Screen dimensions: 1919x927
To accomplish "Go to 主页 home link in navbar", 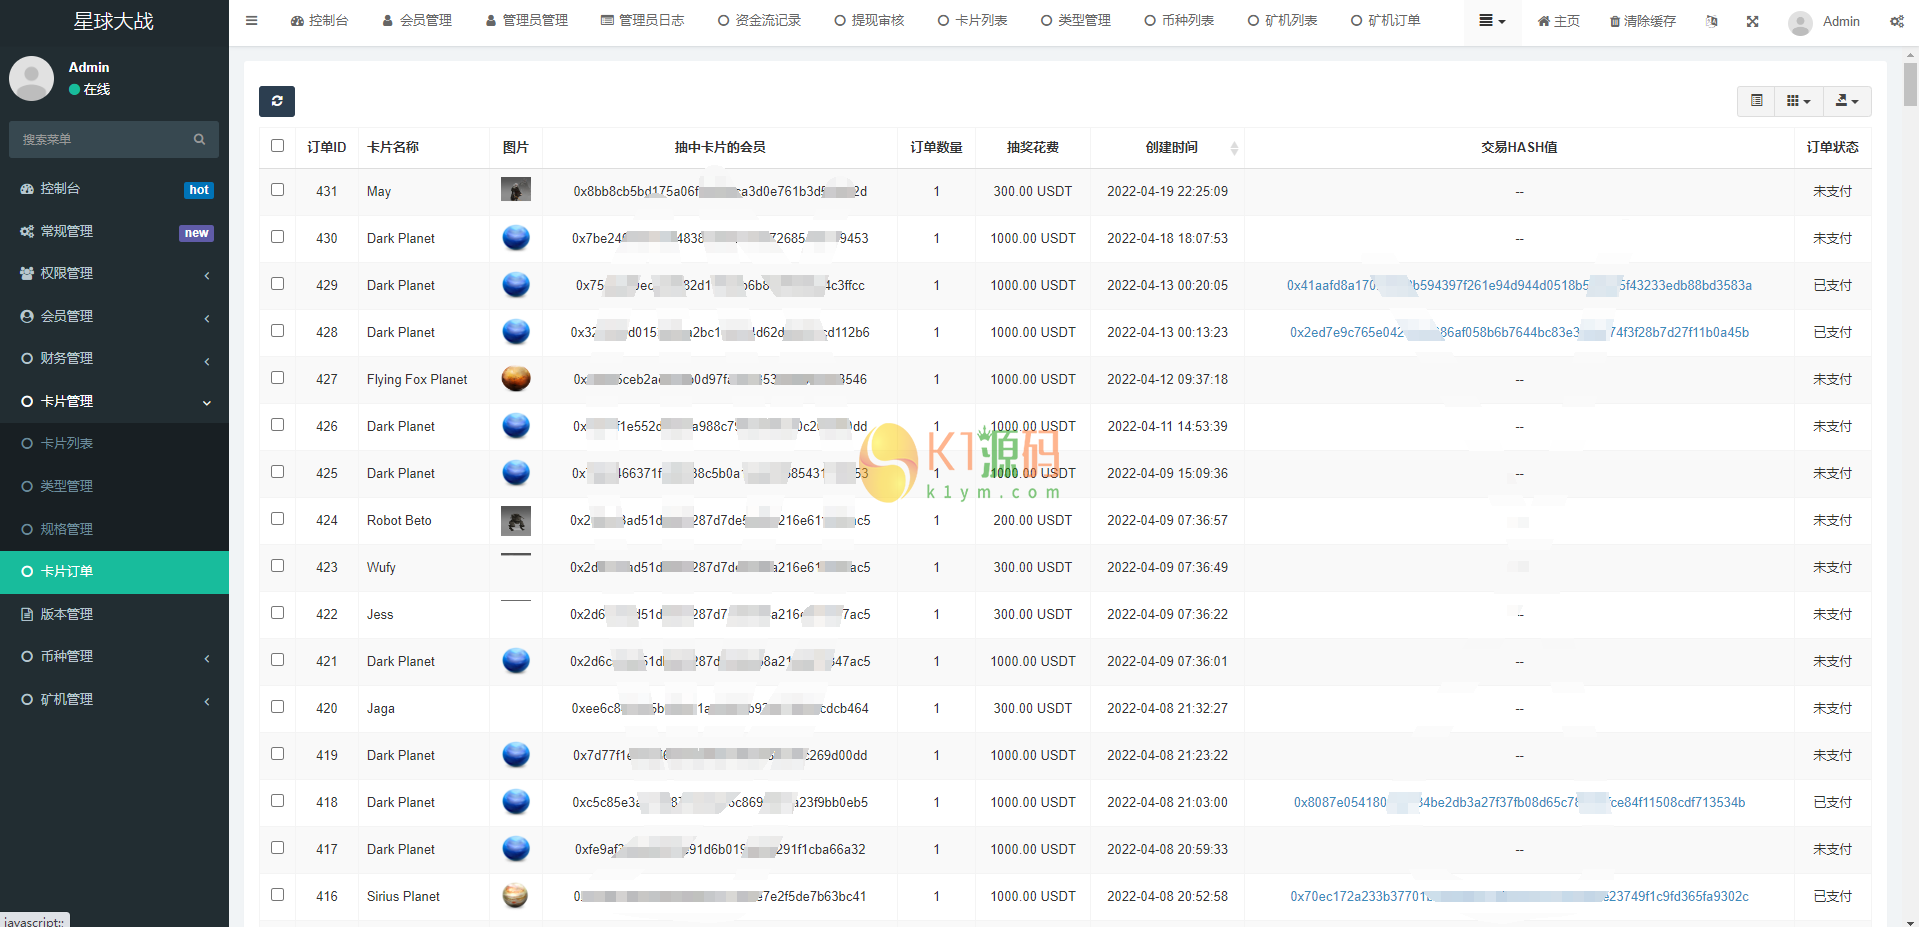I will click(x=1558, y=21).
